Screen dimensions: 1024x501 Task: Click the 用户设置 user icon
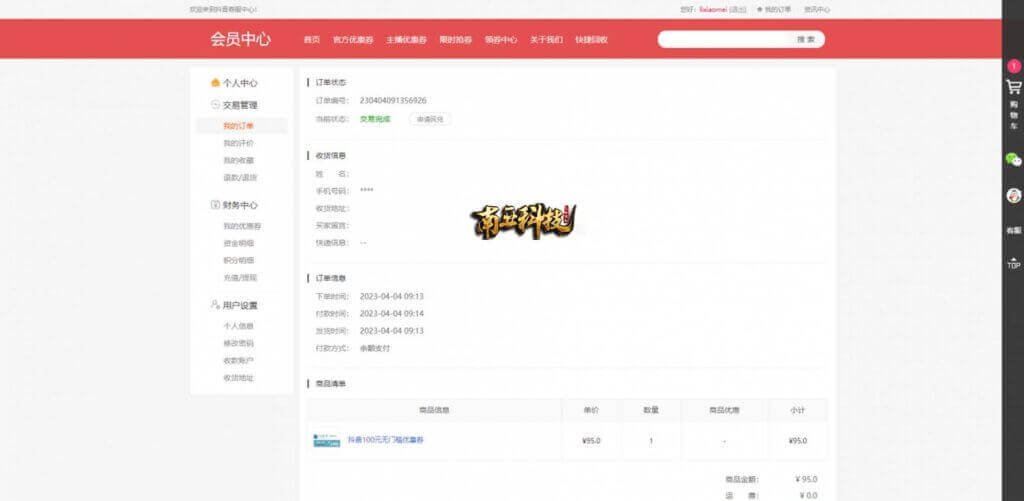(x=215, y=305)
